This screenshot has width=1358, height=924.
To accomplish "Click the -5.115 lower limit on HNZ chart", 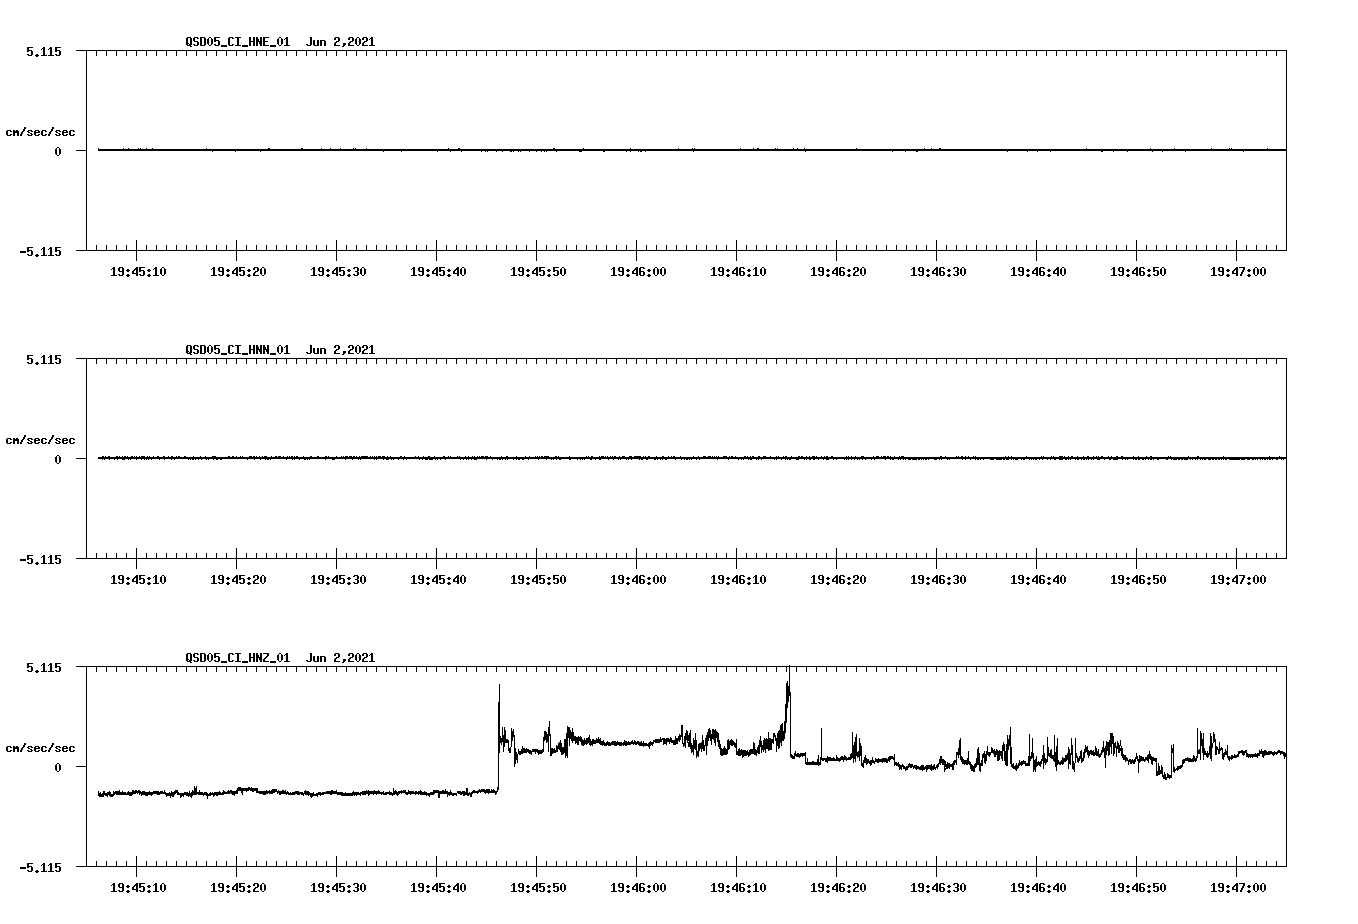I will pyautogui.click(x=40, y=867).
